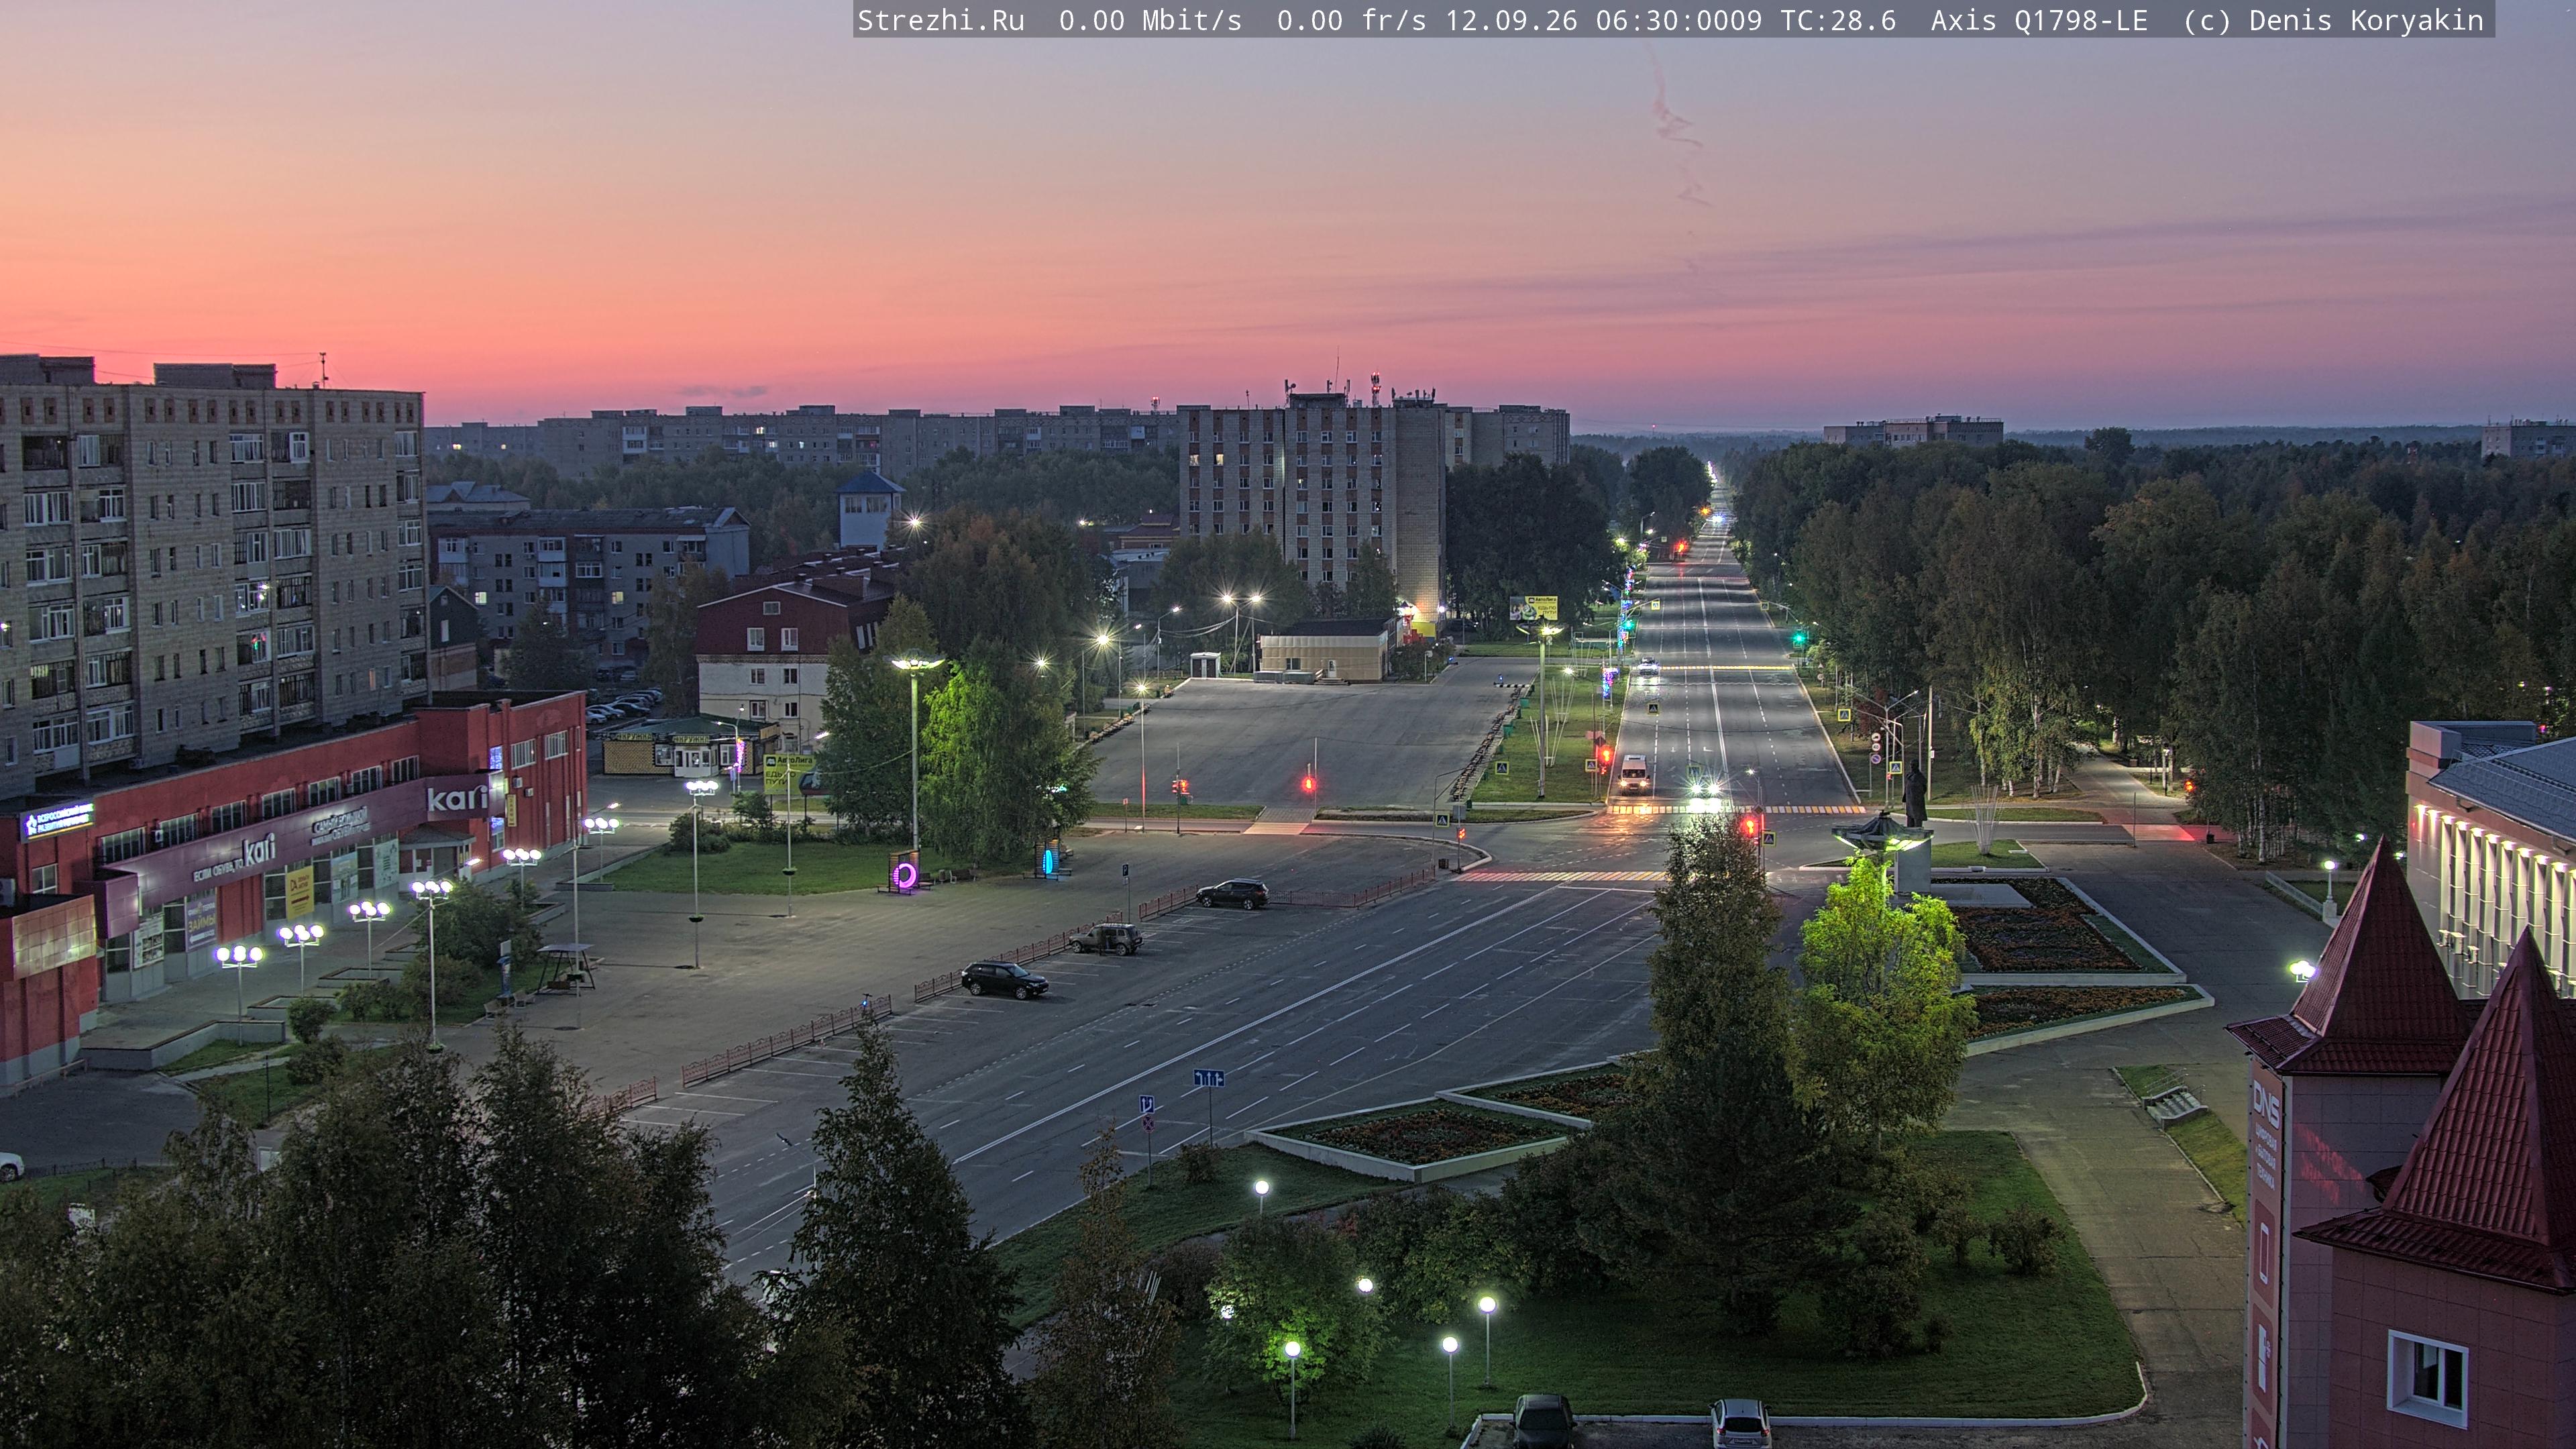Select the TC:28.6 temperature reading
This screenshot has width=2576, height=1449.
1838,20
